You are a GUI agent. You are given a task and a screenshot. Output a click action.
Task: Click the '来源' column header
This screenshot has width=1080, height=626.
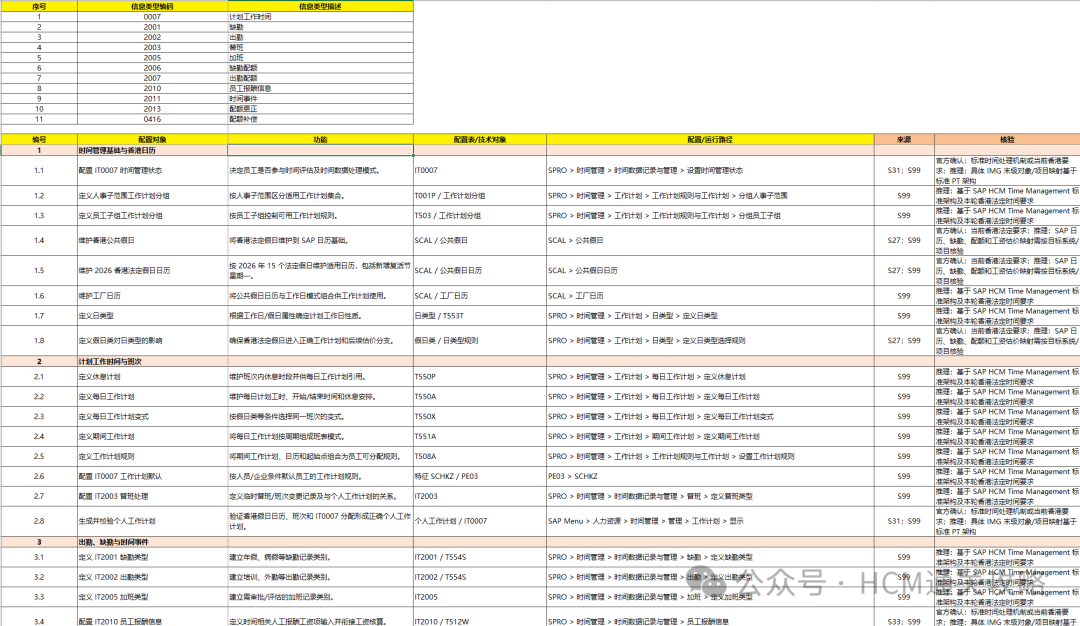904,139
